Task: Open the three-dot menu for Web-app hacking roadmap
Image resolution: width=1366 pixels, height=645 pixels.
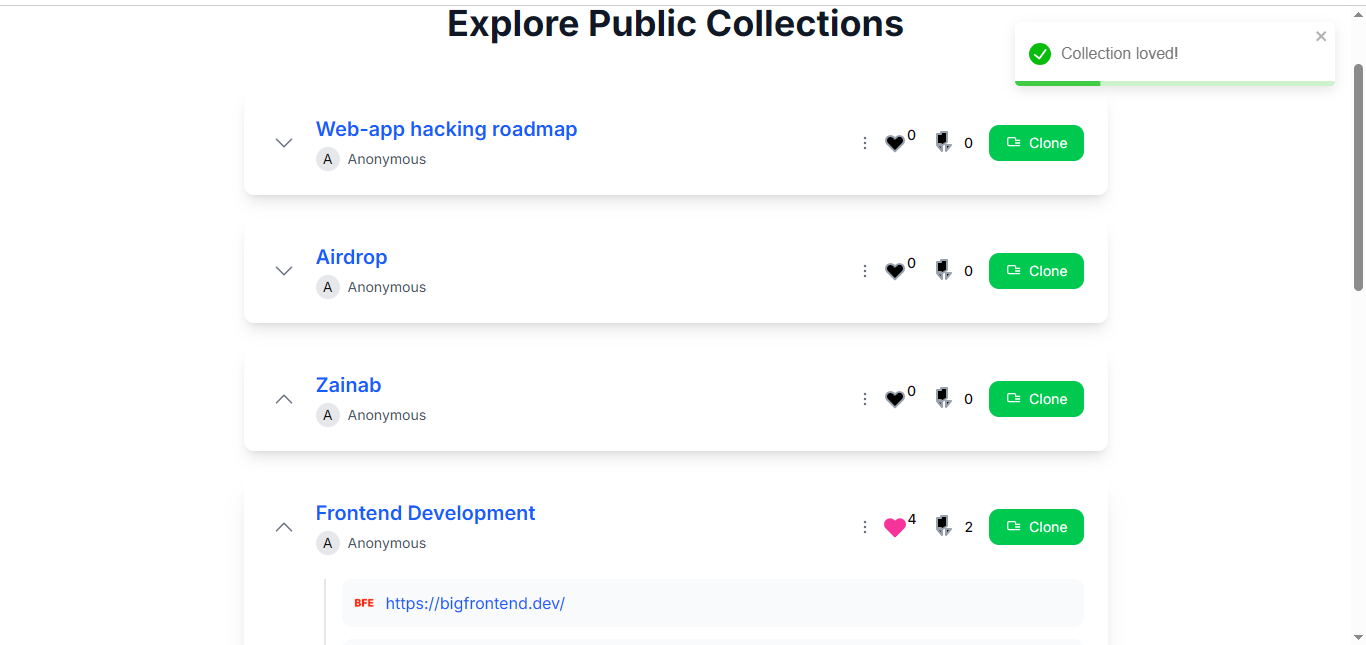Action: pos(865,143)
